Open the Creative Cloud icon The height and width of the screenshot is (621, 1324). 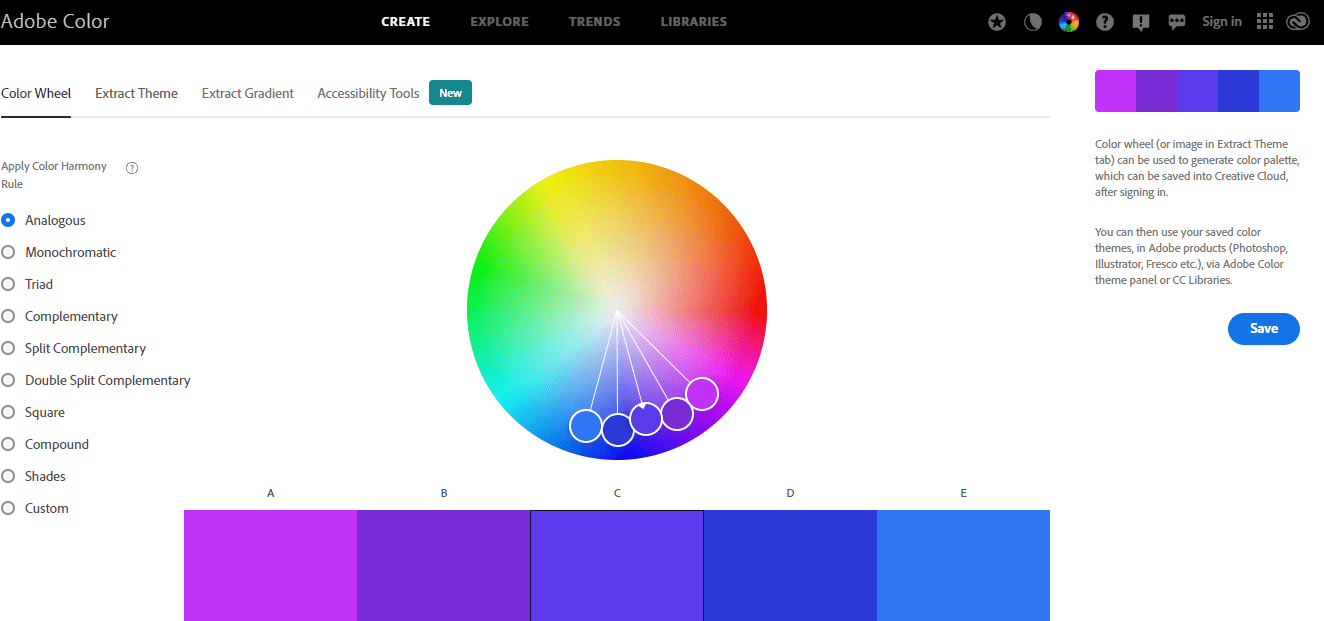1298,22
